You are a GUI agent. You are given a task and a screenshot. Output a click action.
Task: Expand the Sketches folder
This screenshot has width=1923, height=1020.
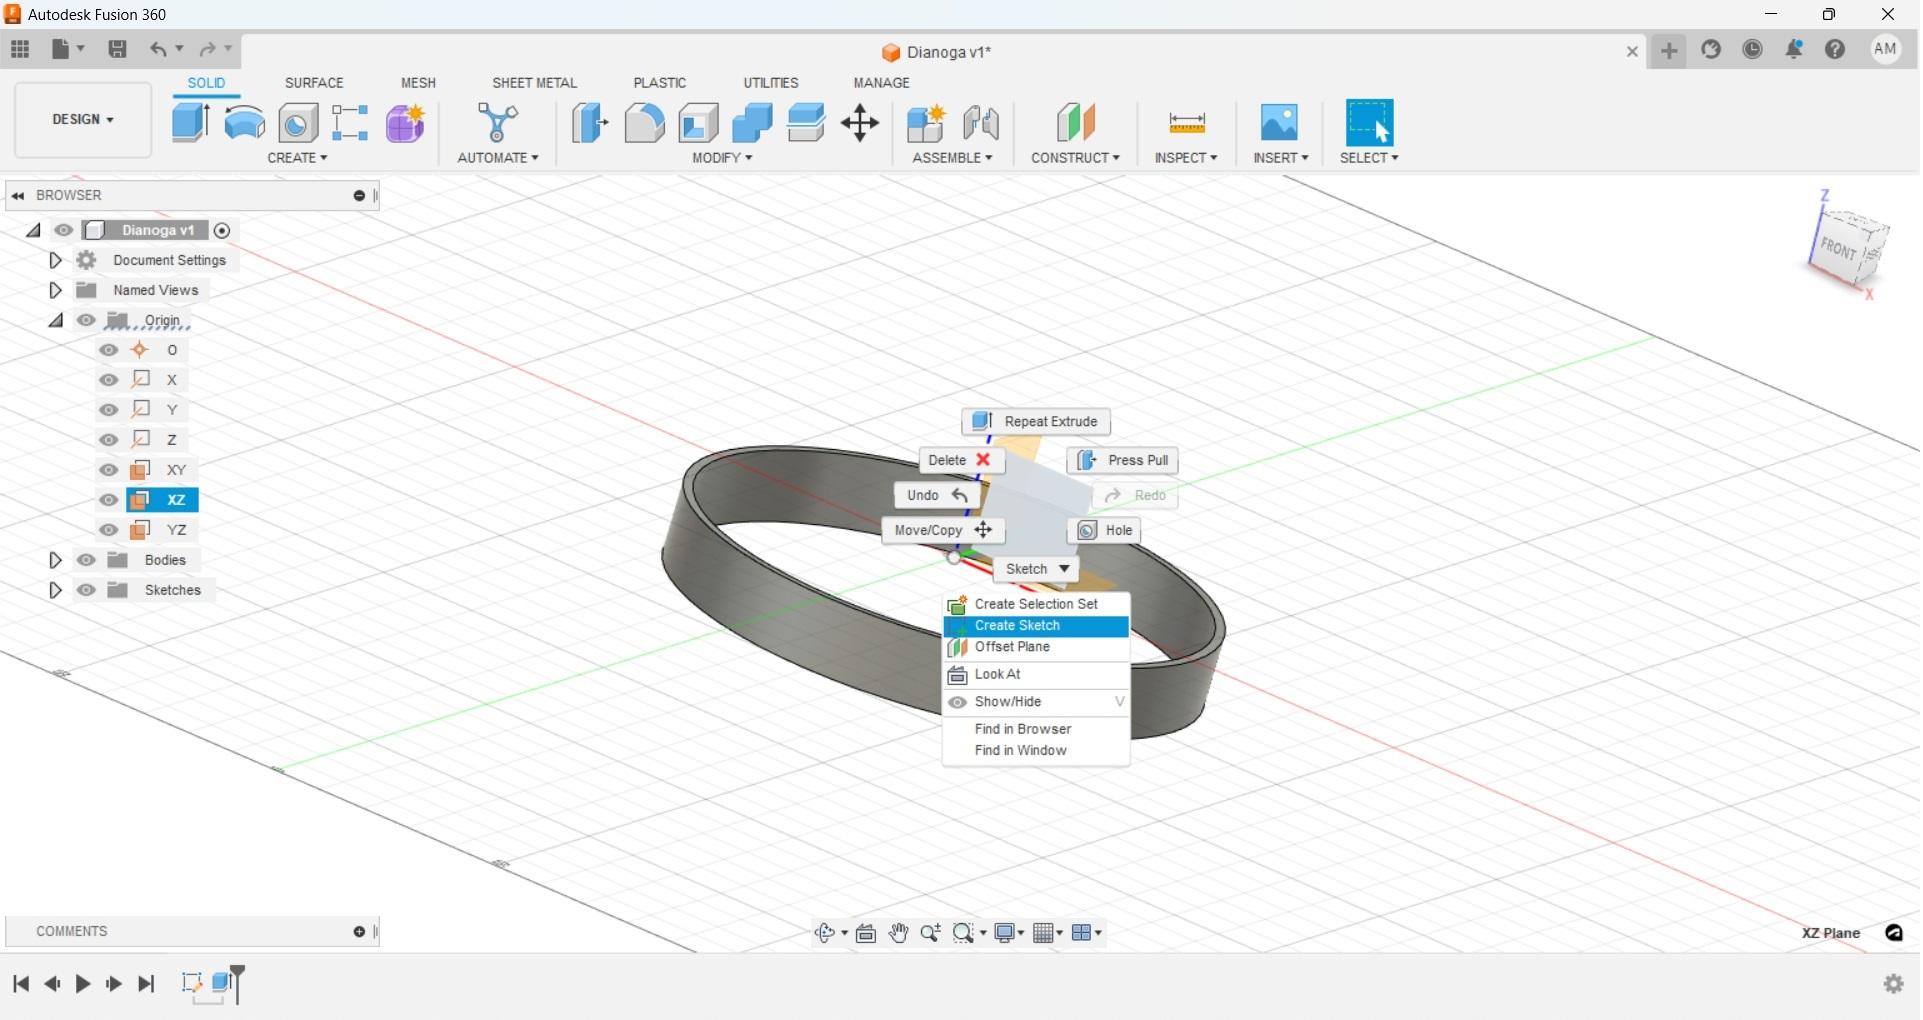pyautogui.click(x=56, y=590)
